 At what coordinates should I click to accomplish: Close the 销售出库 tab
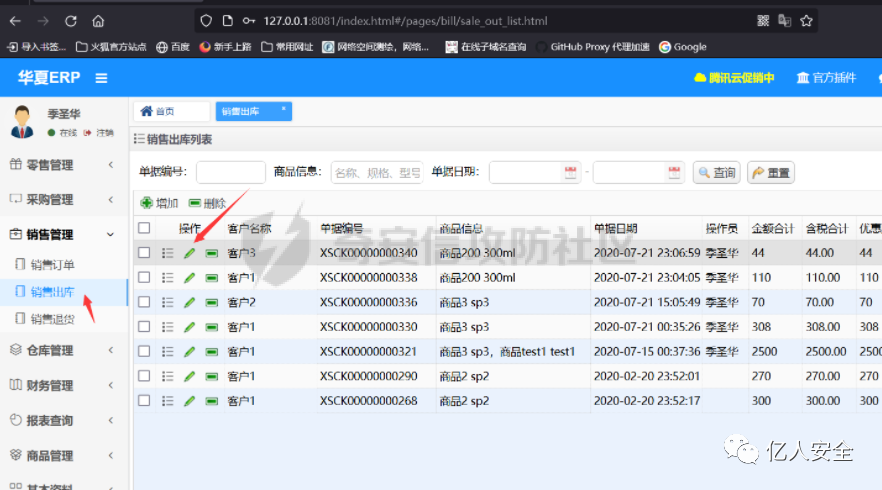click(284, 109)
